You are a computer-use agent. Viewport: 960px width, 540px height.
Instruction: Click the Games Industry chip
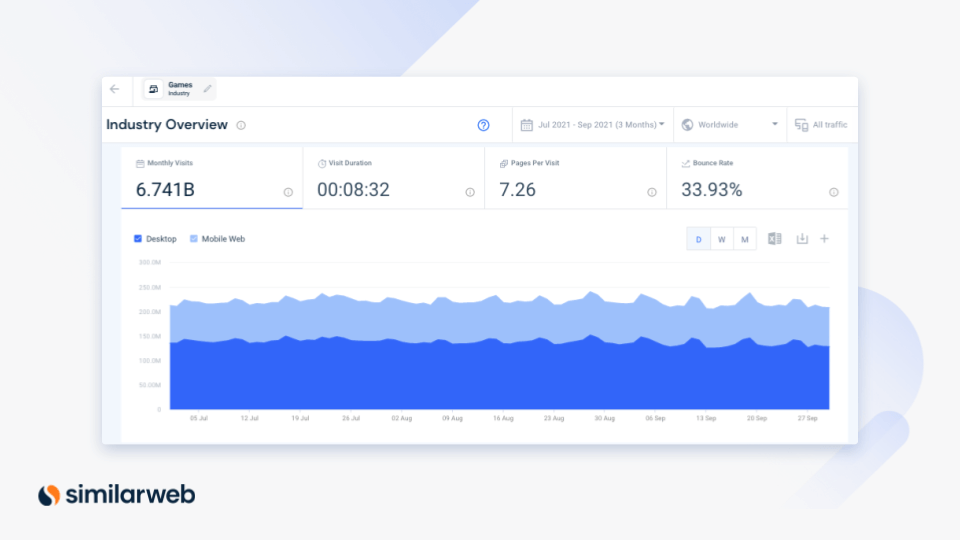179,89
